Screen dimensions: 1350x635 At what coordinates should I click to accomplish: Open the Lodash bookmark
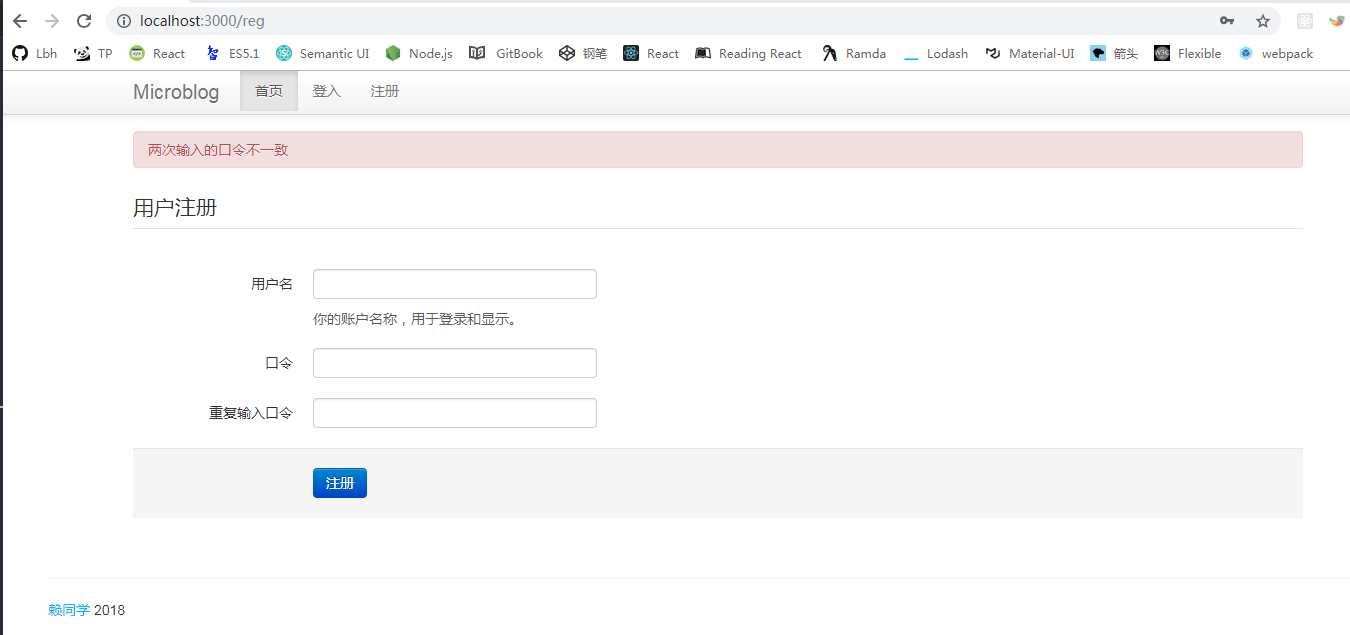[x=936, y=54]
